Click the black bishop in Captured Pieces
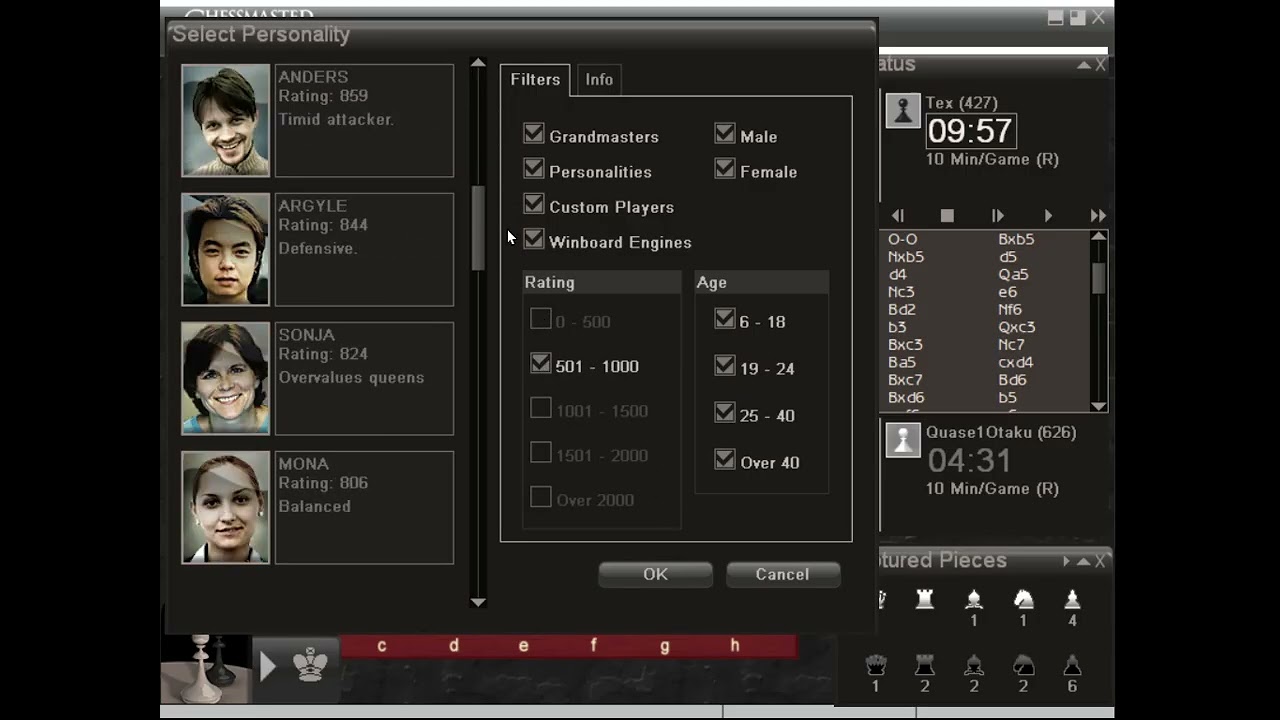The image size is (1280, 720). pos(974,665)
